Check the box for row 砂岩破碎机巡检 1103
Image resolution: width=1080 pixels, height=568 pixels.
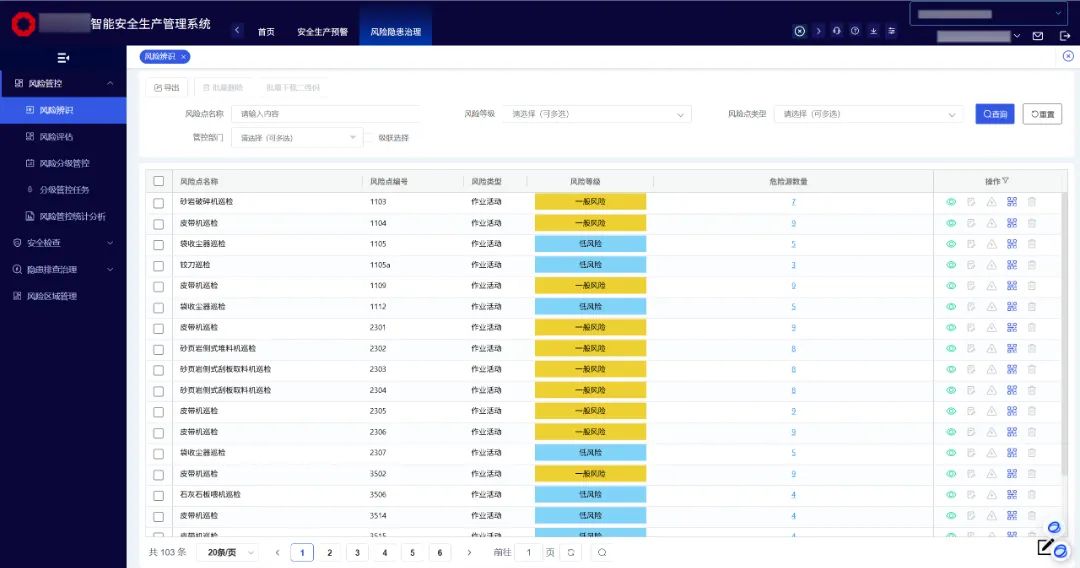click(158, 203)
